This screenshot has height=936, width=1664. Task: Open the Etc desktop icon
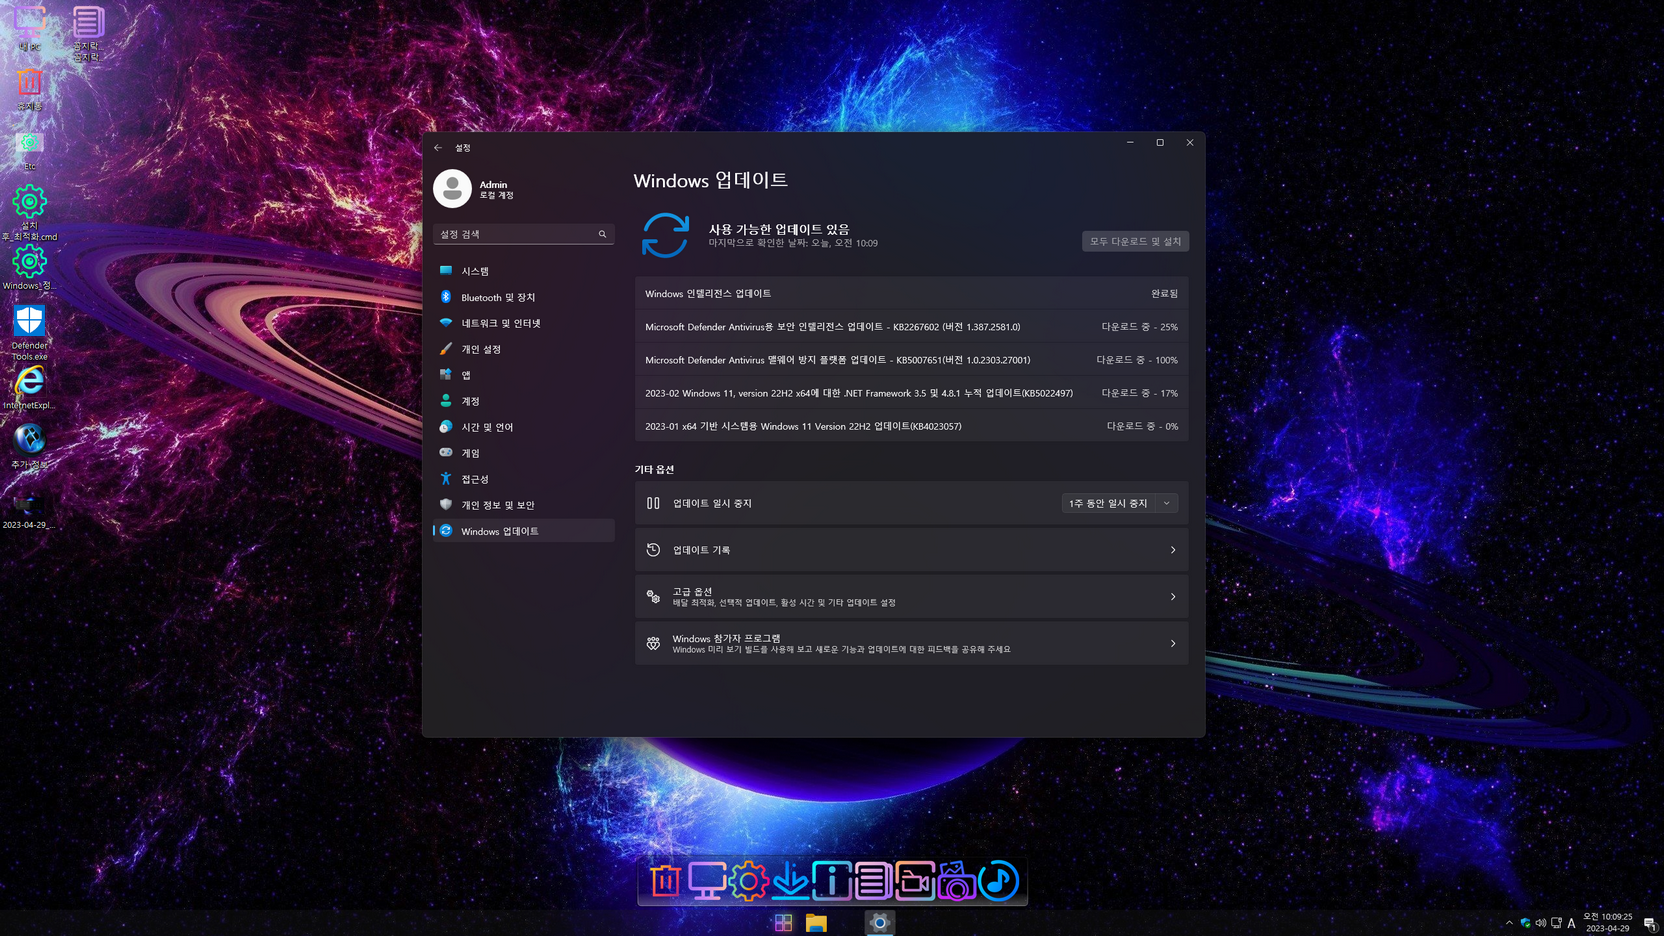coord(29,149)
